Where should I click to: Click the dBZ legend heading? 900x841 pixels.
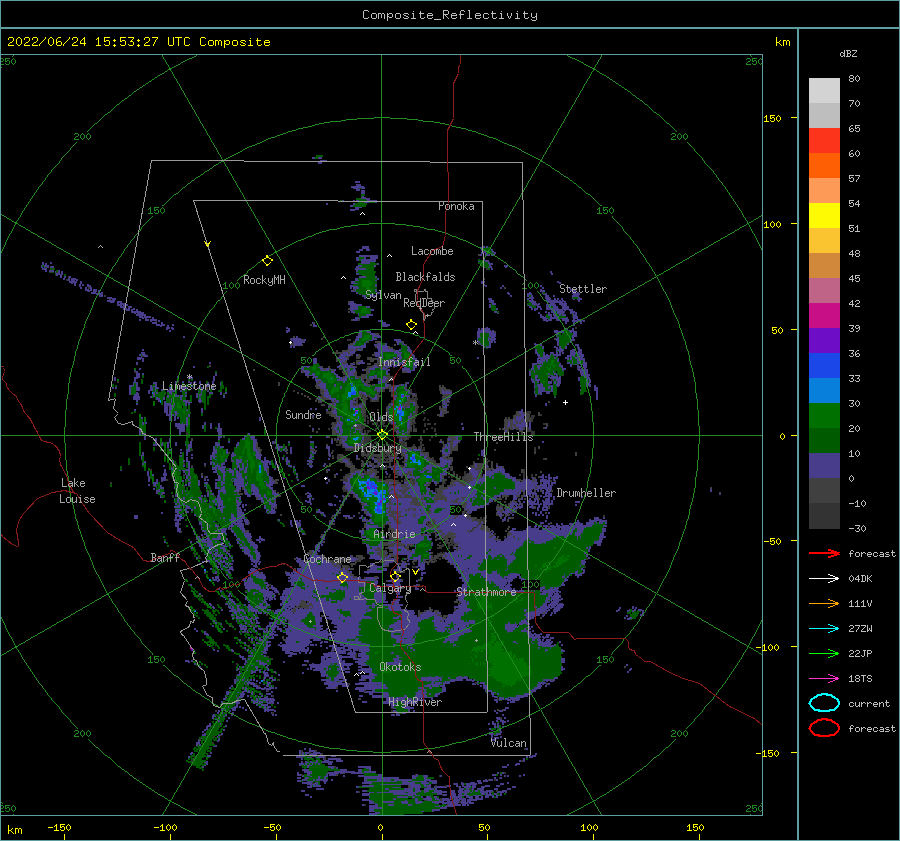(x=848, y=53)
